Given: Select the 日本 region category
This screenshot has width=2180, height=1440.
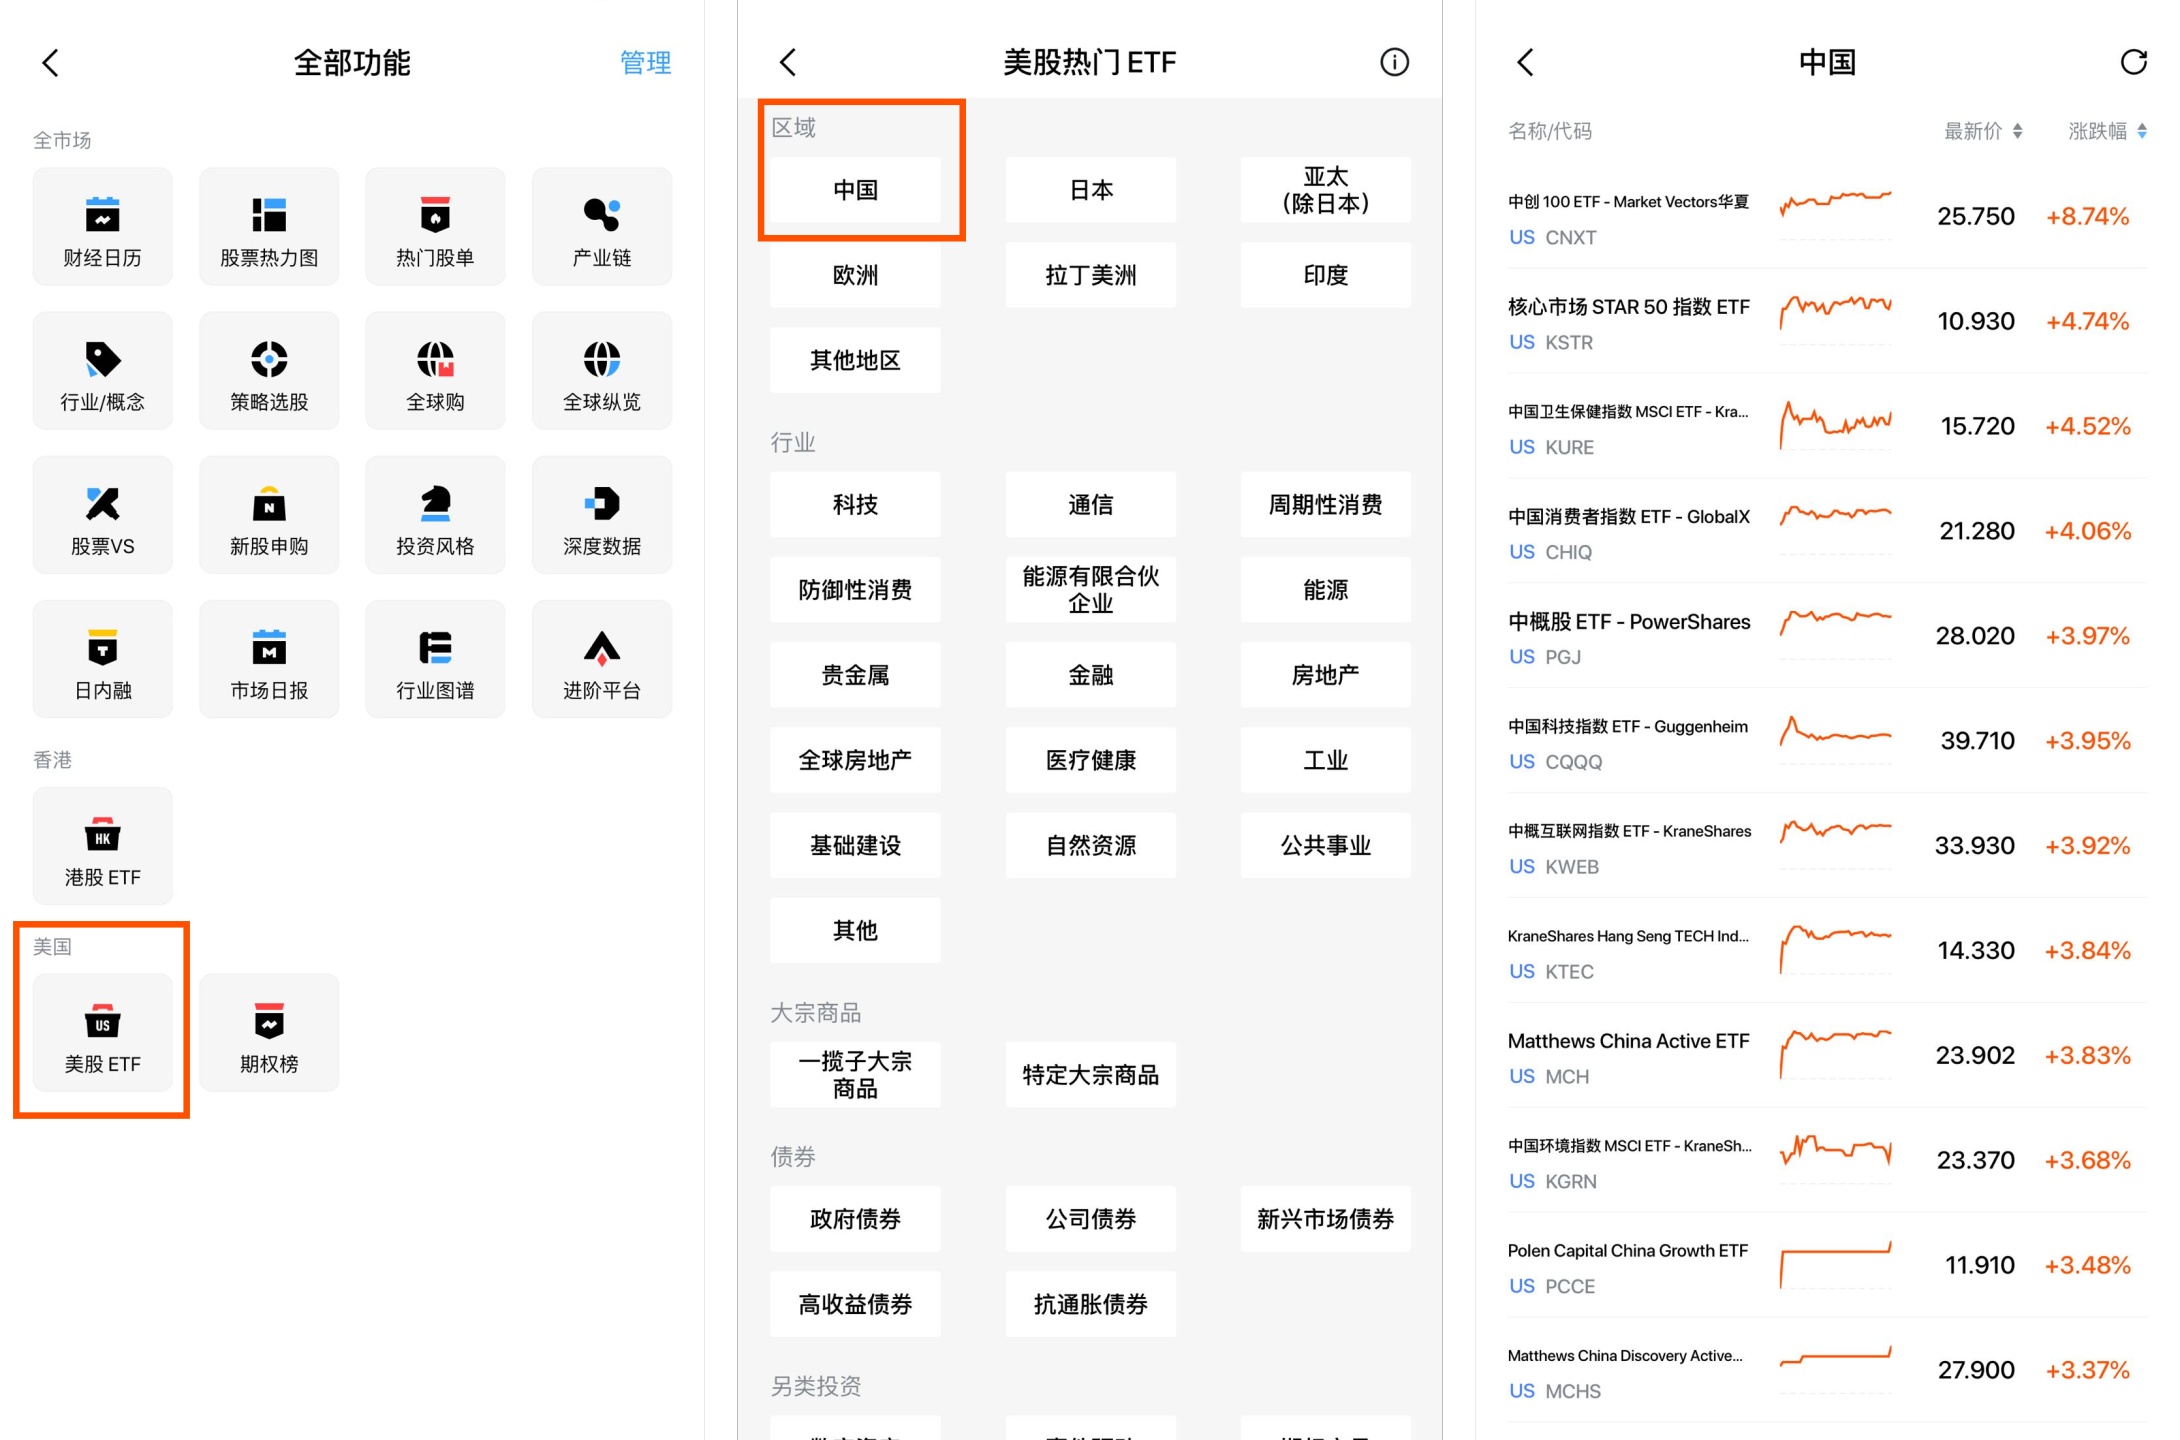Looking at the screenshot, I should point(1090,190).
